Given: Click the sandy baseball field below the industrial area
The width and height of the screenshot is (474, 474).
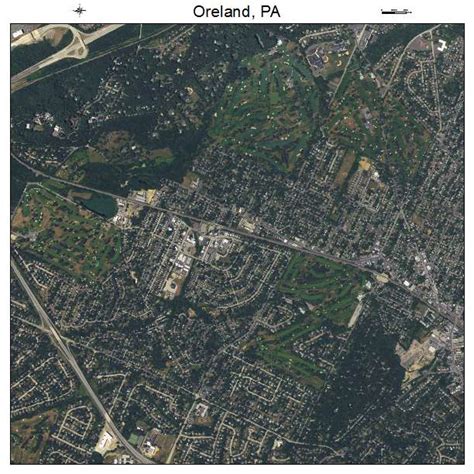Looking at the screenshot, I should tap(173, 283).
